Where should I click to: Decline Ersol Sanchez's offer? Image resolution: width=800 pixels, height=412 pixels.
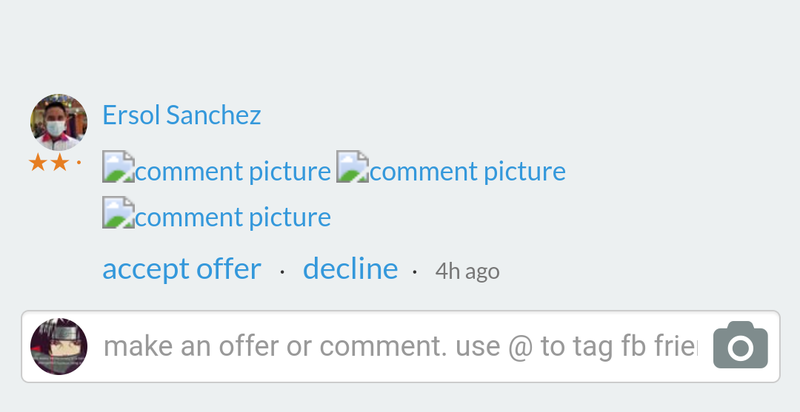click(350, 269)
